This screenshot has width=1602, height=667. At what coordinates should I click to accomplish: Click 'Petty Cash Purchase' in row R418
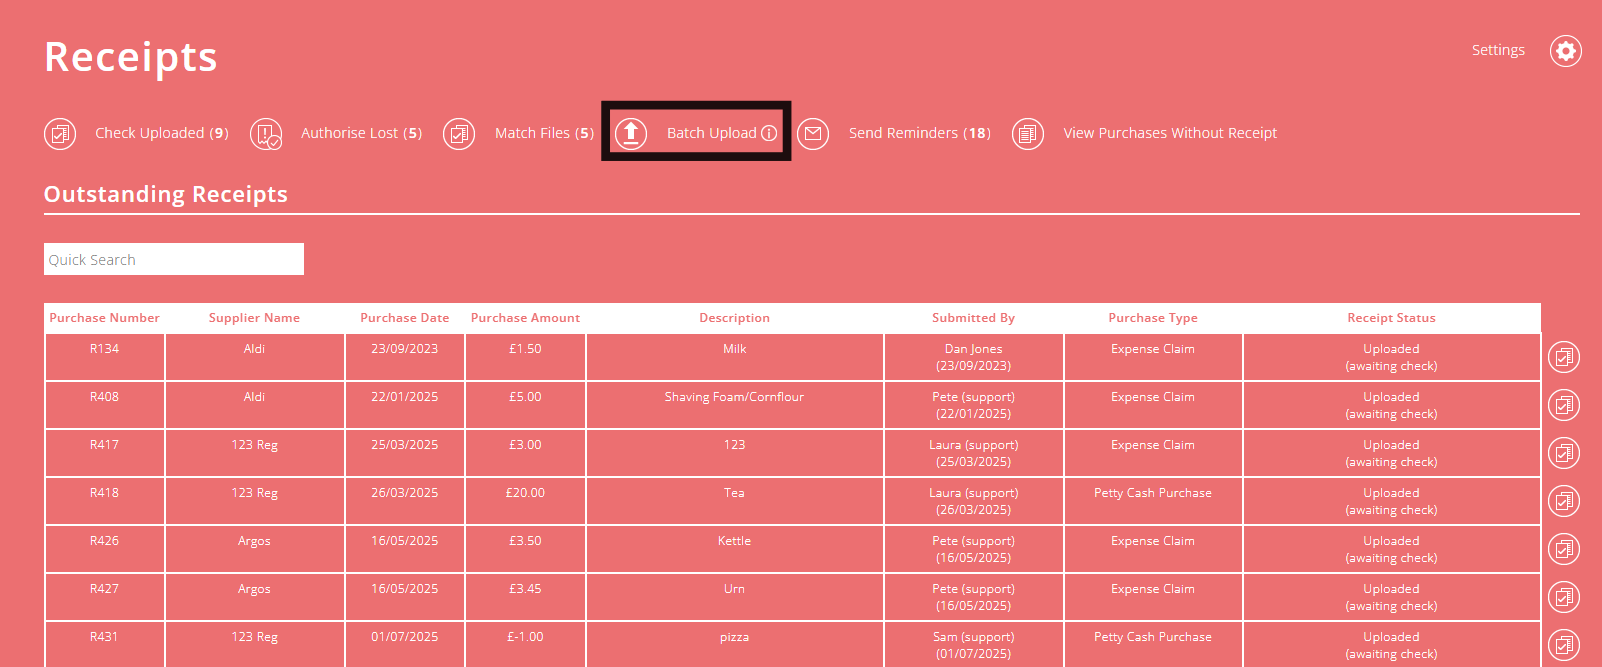tap(1153, 493)
